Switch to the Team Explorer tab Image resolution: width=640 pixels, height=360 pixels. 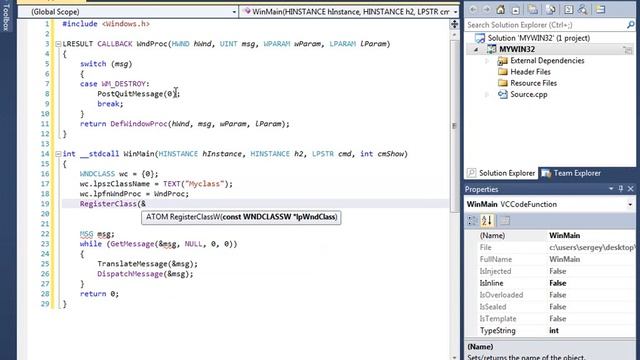[571, 173]
